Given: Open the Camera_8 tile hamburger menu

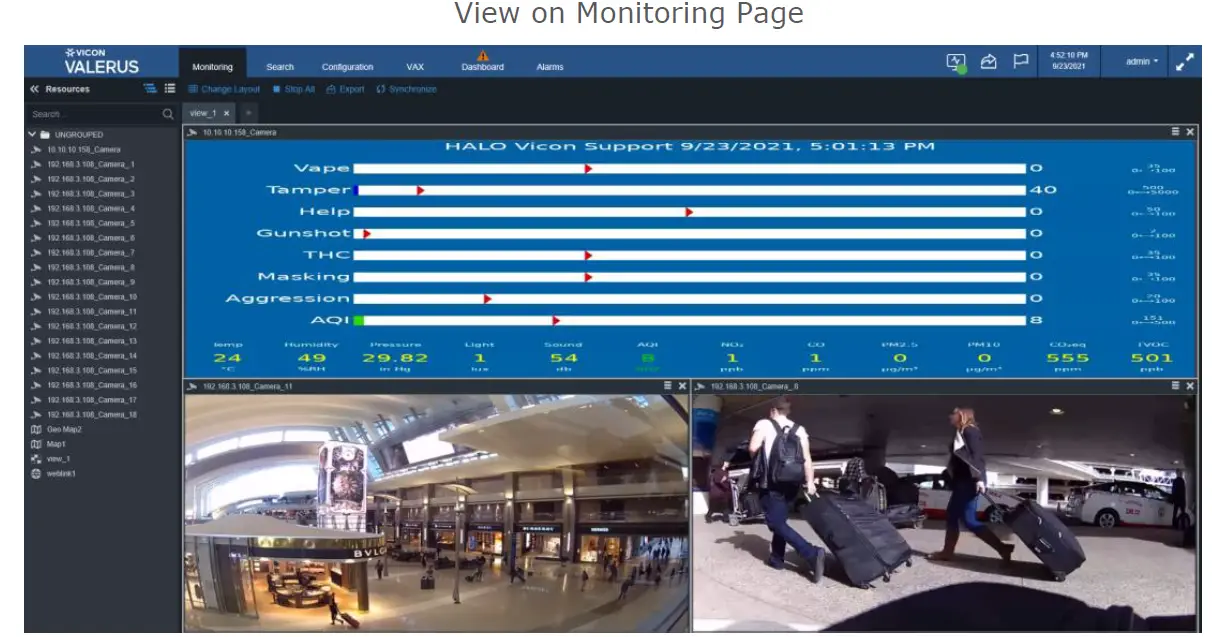Looking at the screenshot, I should pyautogui.click(x=1176, y=386).
